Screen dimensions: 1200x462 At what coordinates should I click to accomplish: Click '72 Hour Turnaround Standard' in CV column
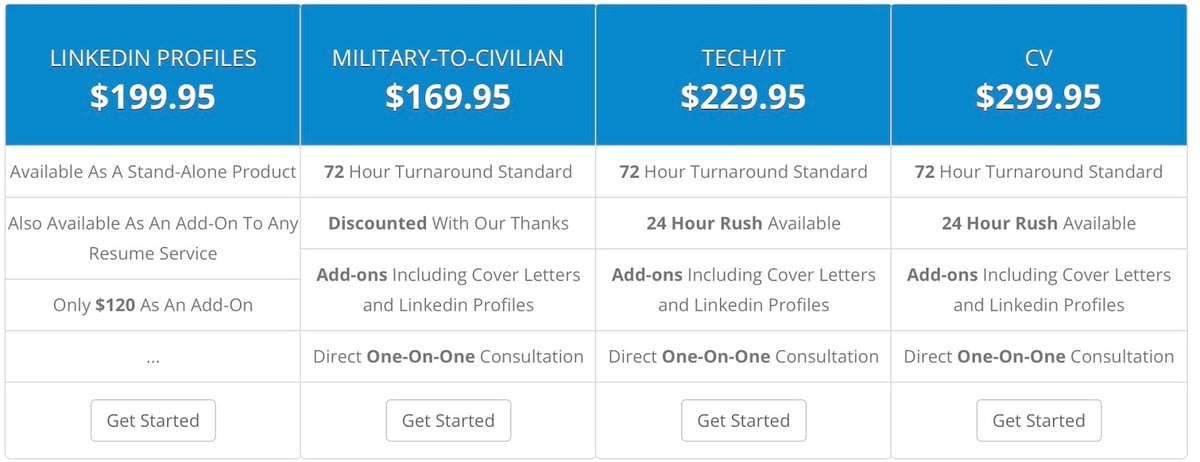1038,172
